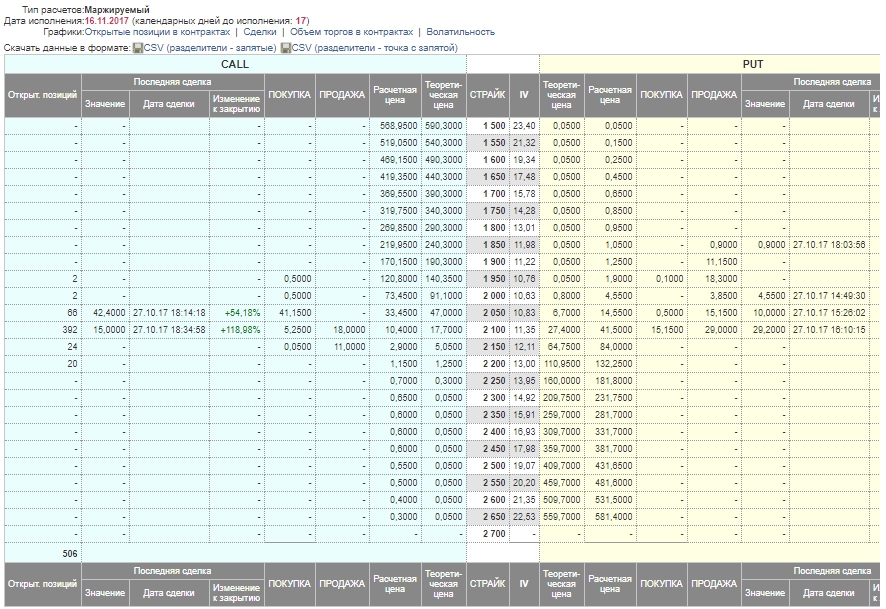Click expiration date 16.11.2017
886x609 pixels.
click(x=107, y=21)
